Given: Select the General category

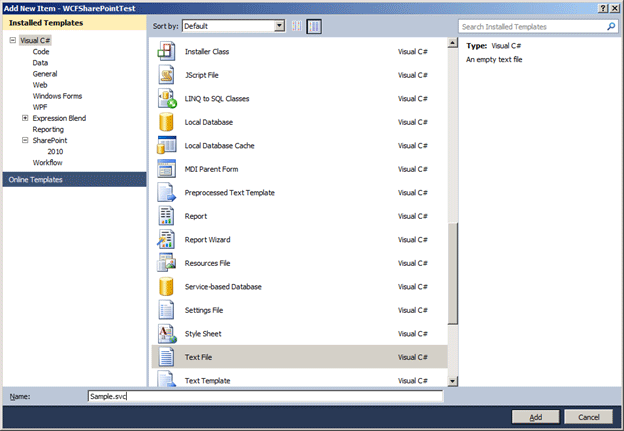Looking at the screenshot, I should tap(45, 74).
